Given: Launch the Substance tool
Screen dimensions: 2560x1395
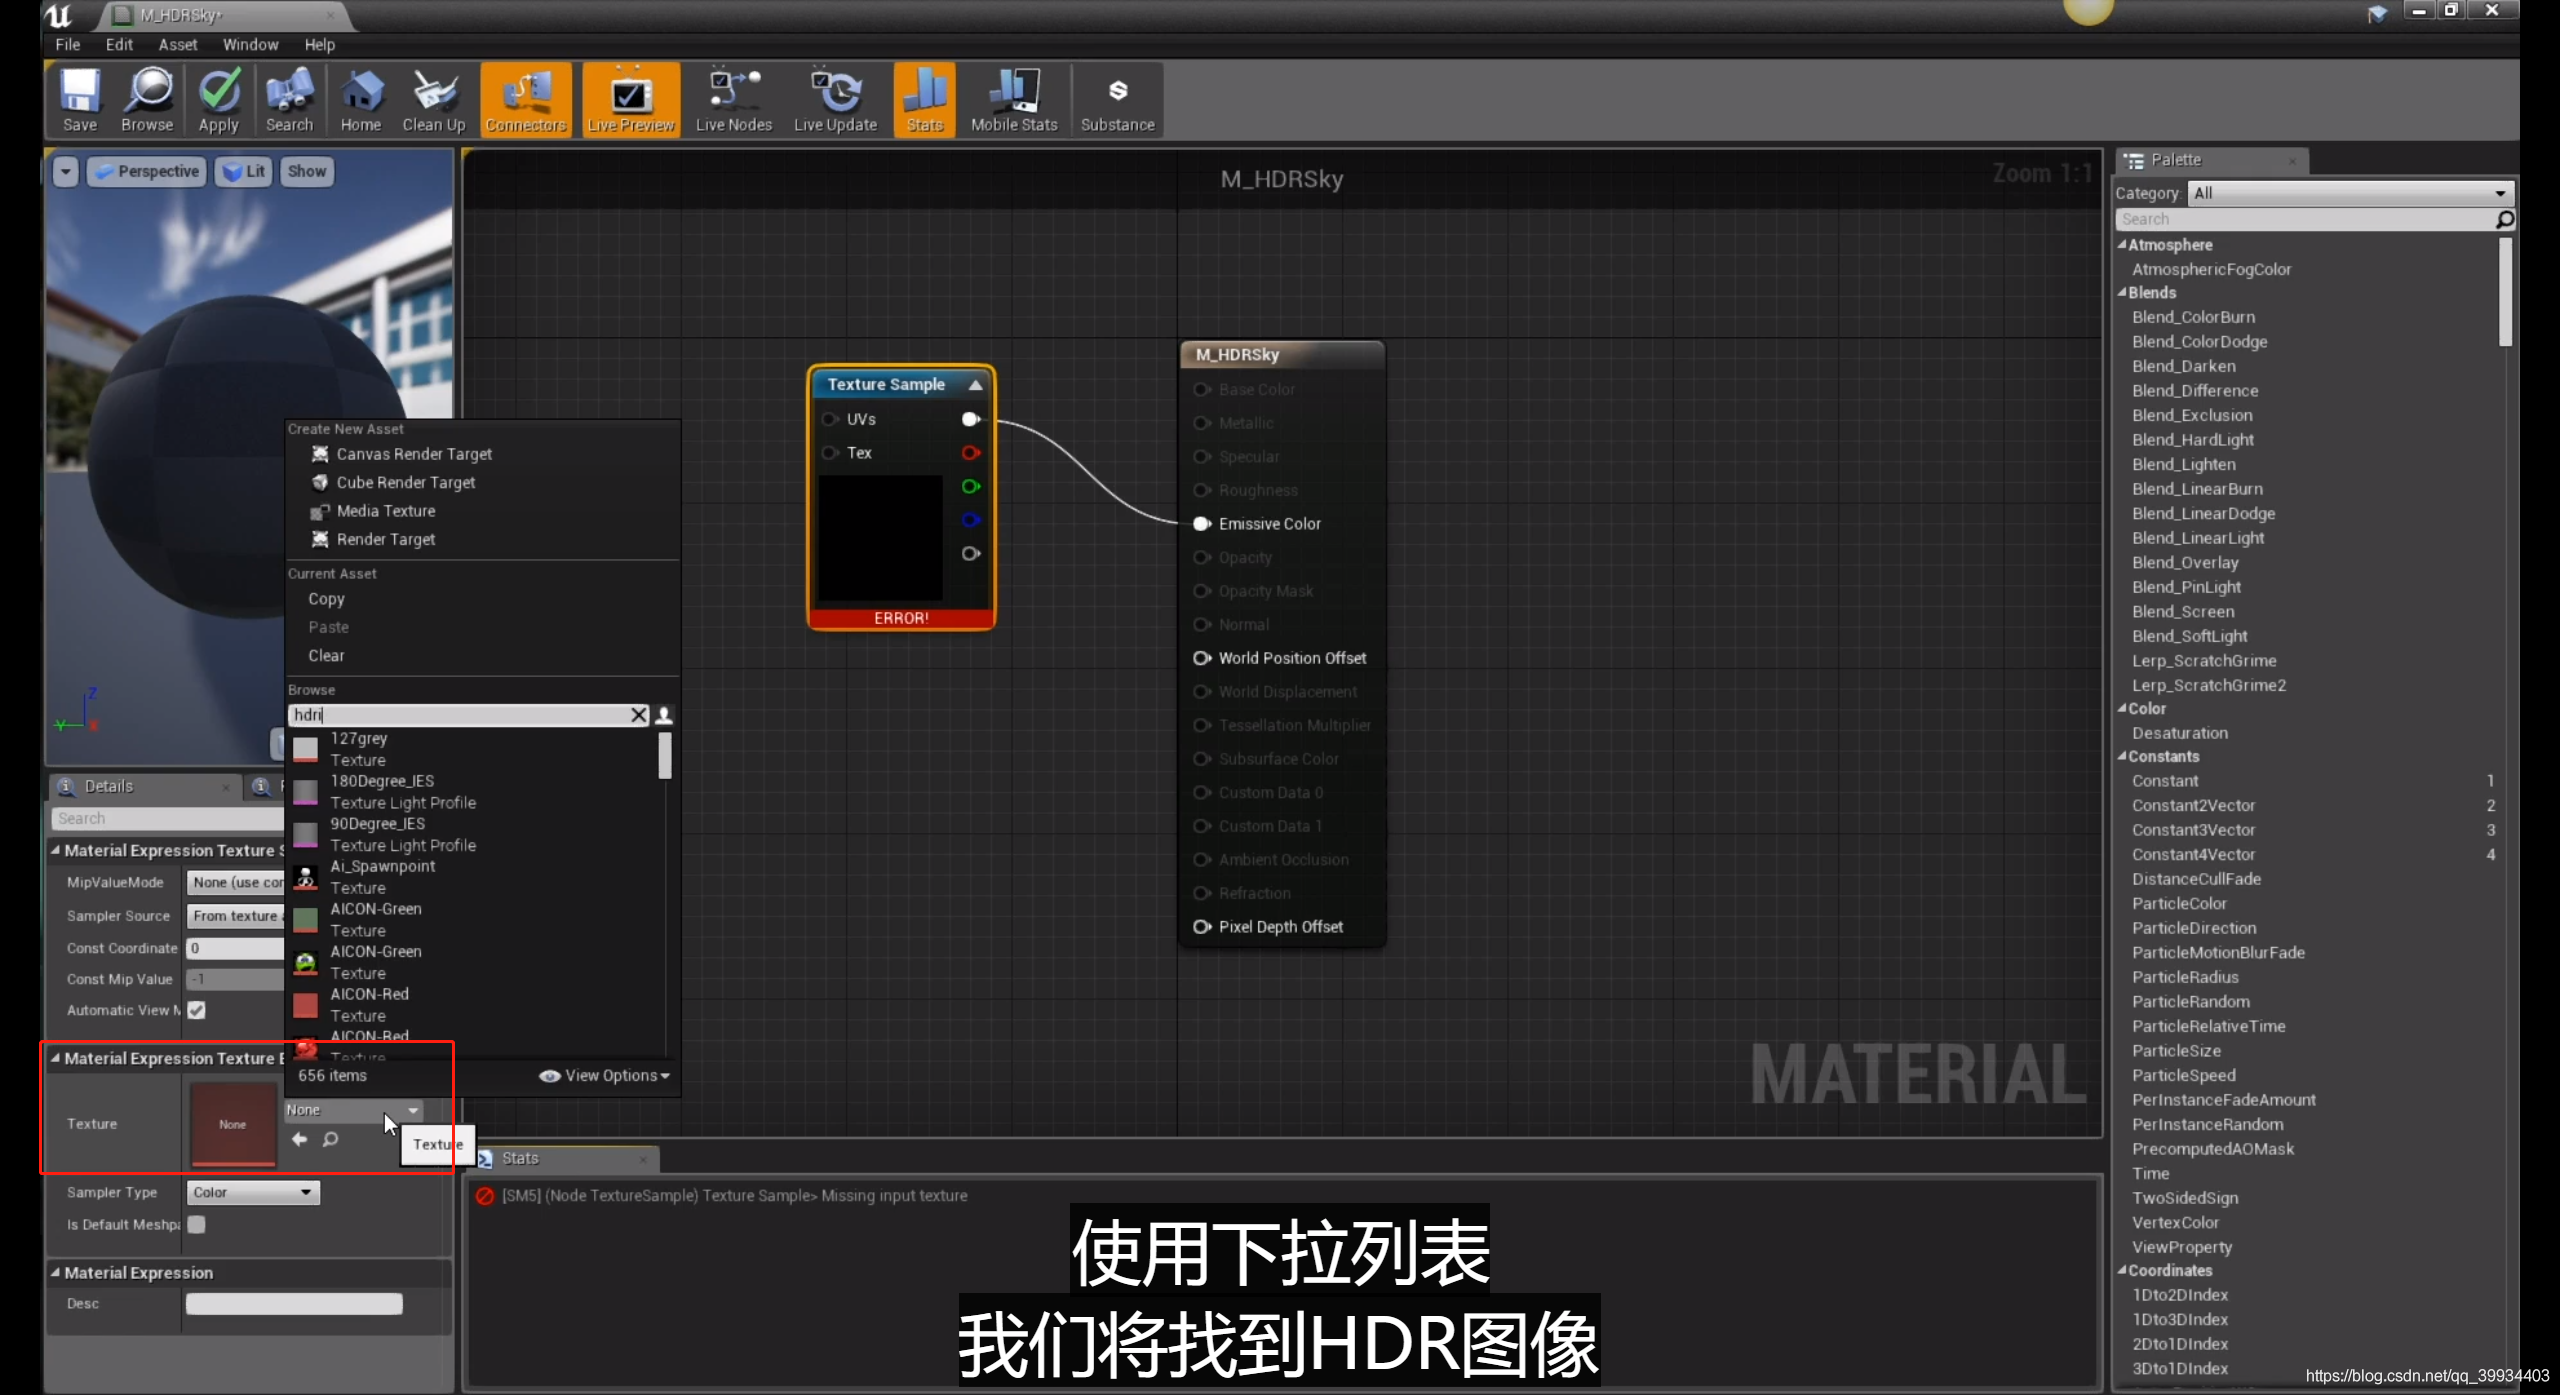Looking at the screenshot, I should coord(1117,99).
